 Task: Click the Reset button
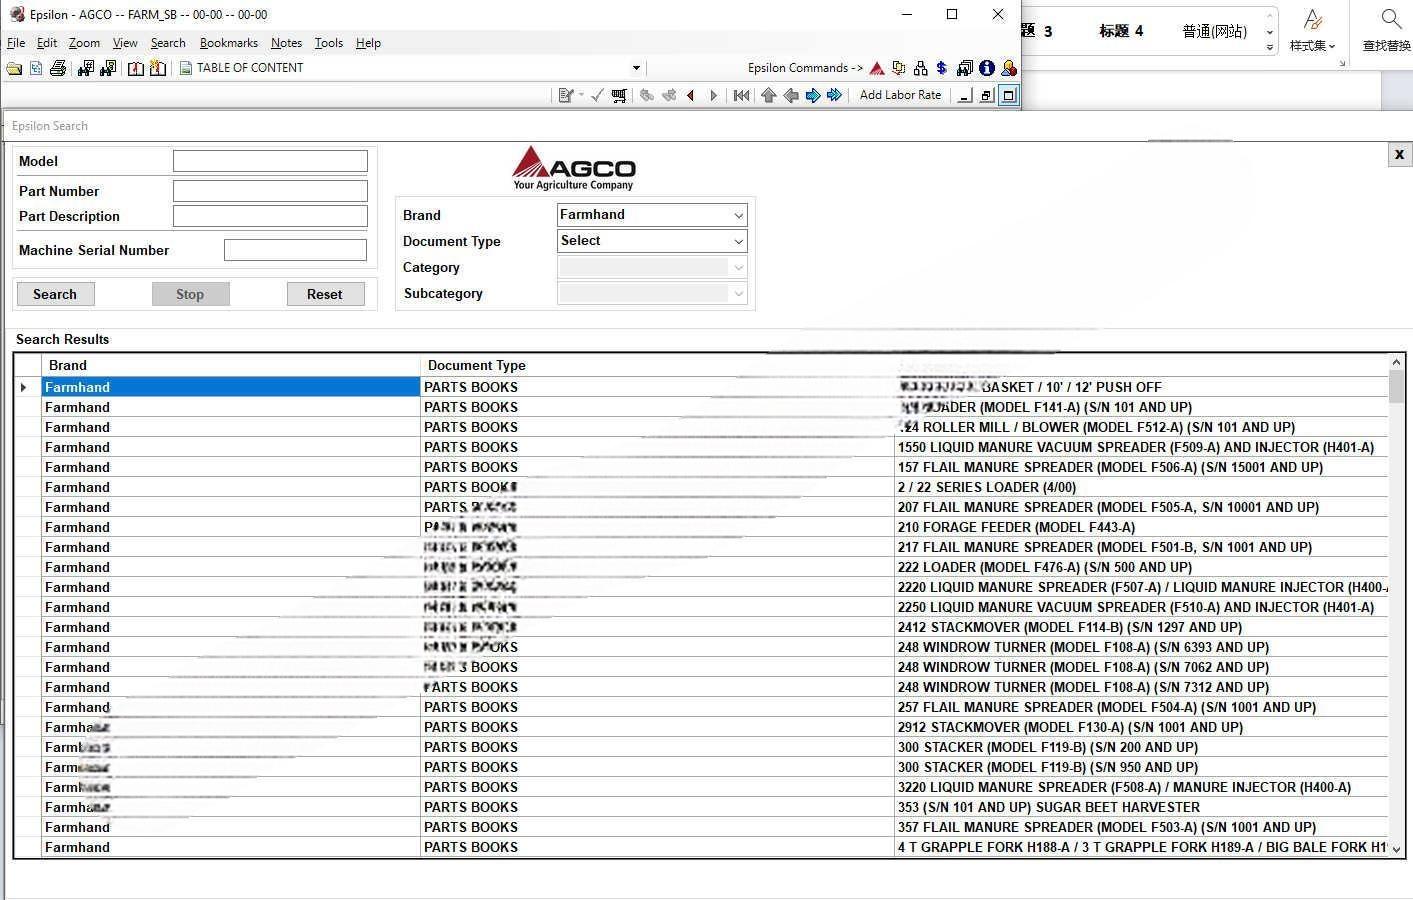[325, 294]
